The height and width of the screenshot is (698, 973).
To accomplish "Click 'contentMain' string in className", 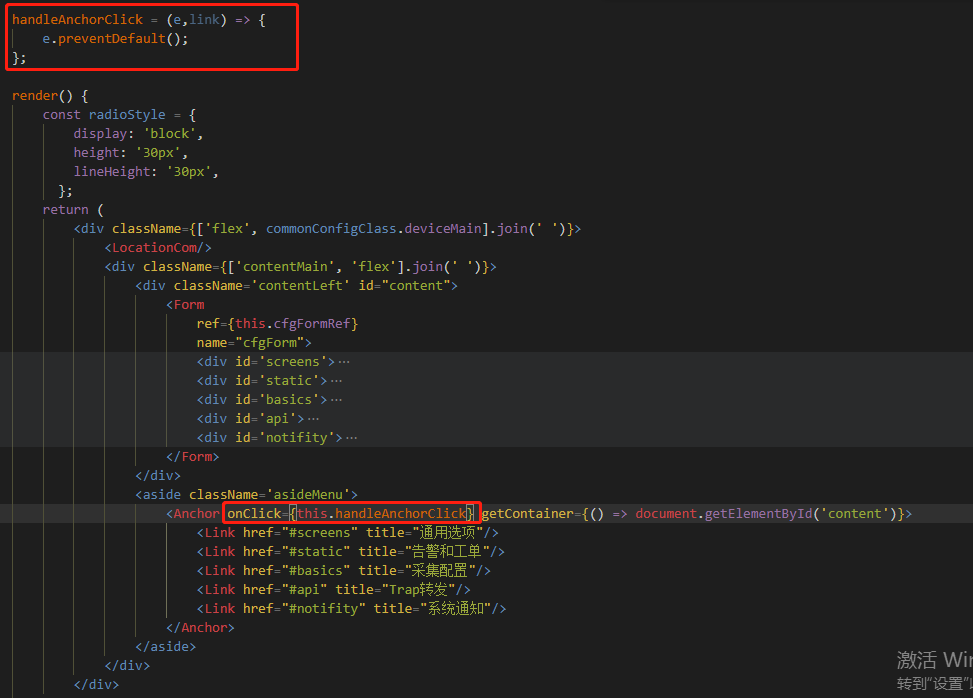I will [285, 267].
